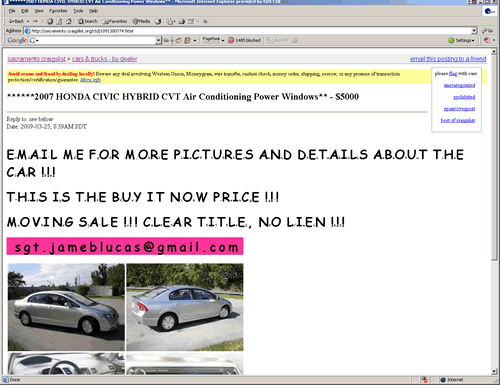Open the View menu
500x389 pixels.
click(x=39, y=11)
